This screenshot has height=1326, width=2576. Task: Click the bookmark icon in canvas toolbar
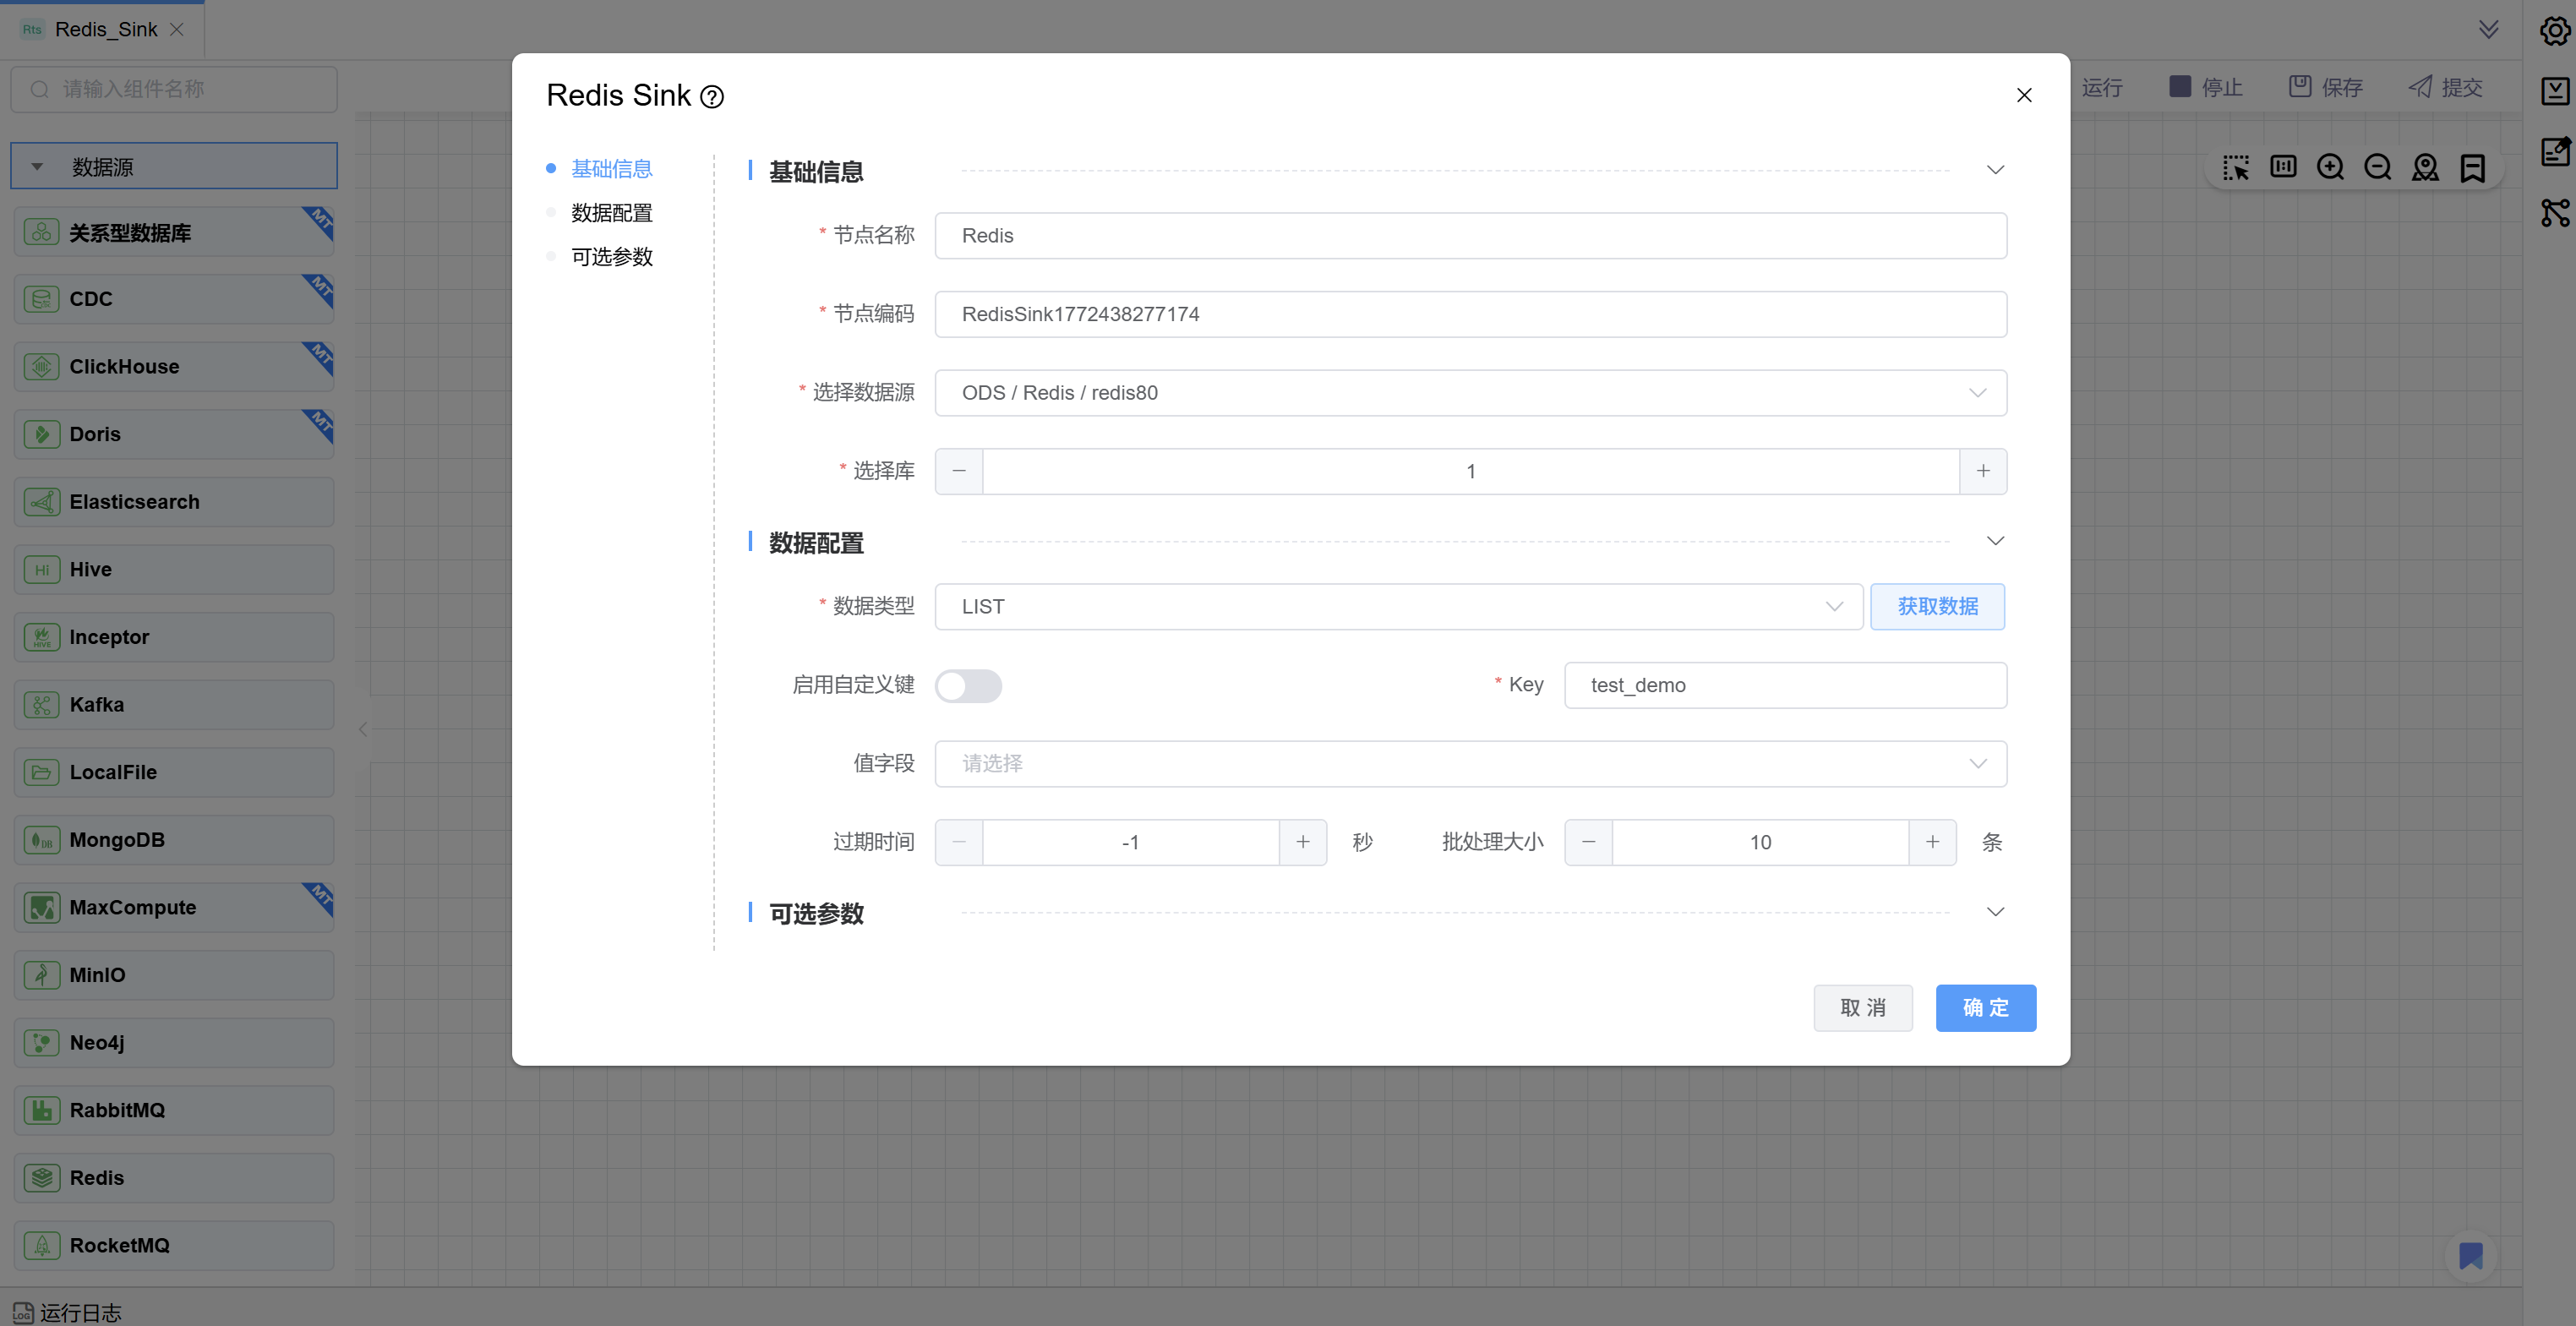[x=2472, y=167]
